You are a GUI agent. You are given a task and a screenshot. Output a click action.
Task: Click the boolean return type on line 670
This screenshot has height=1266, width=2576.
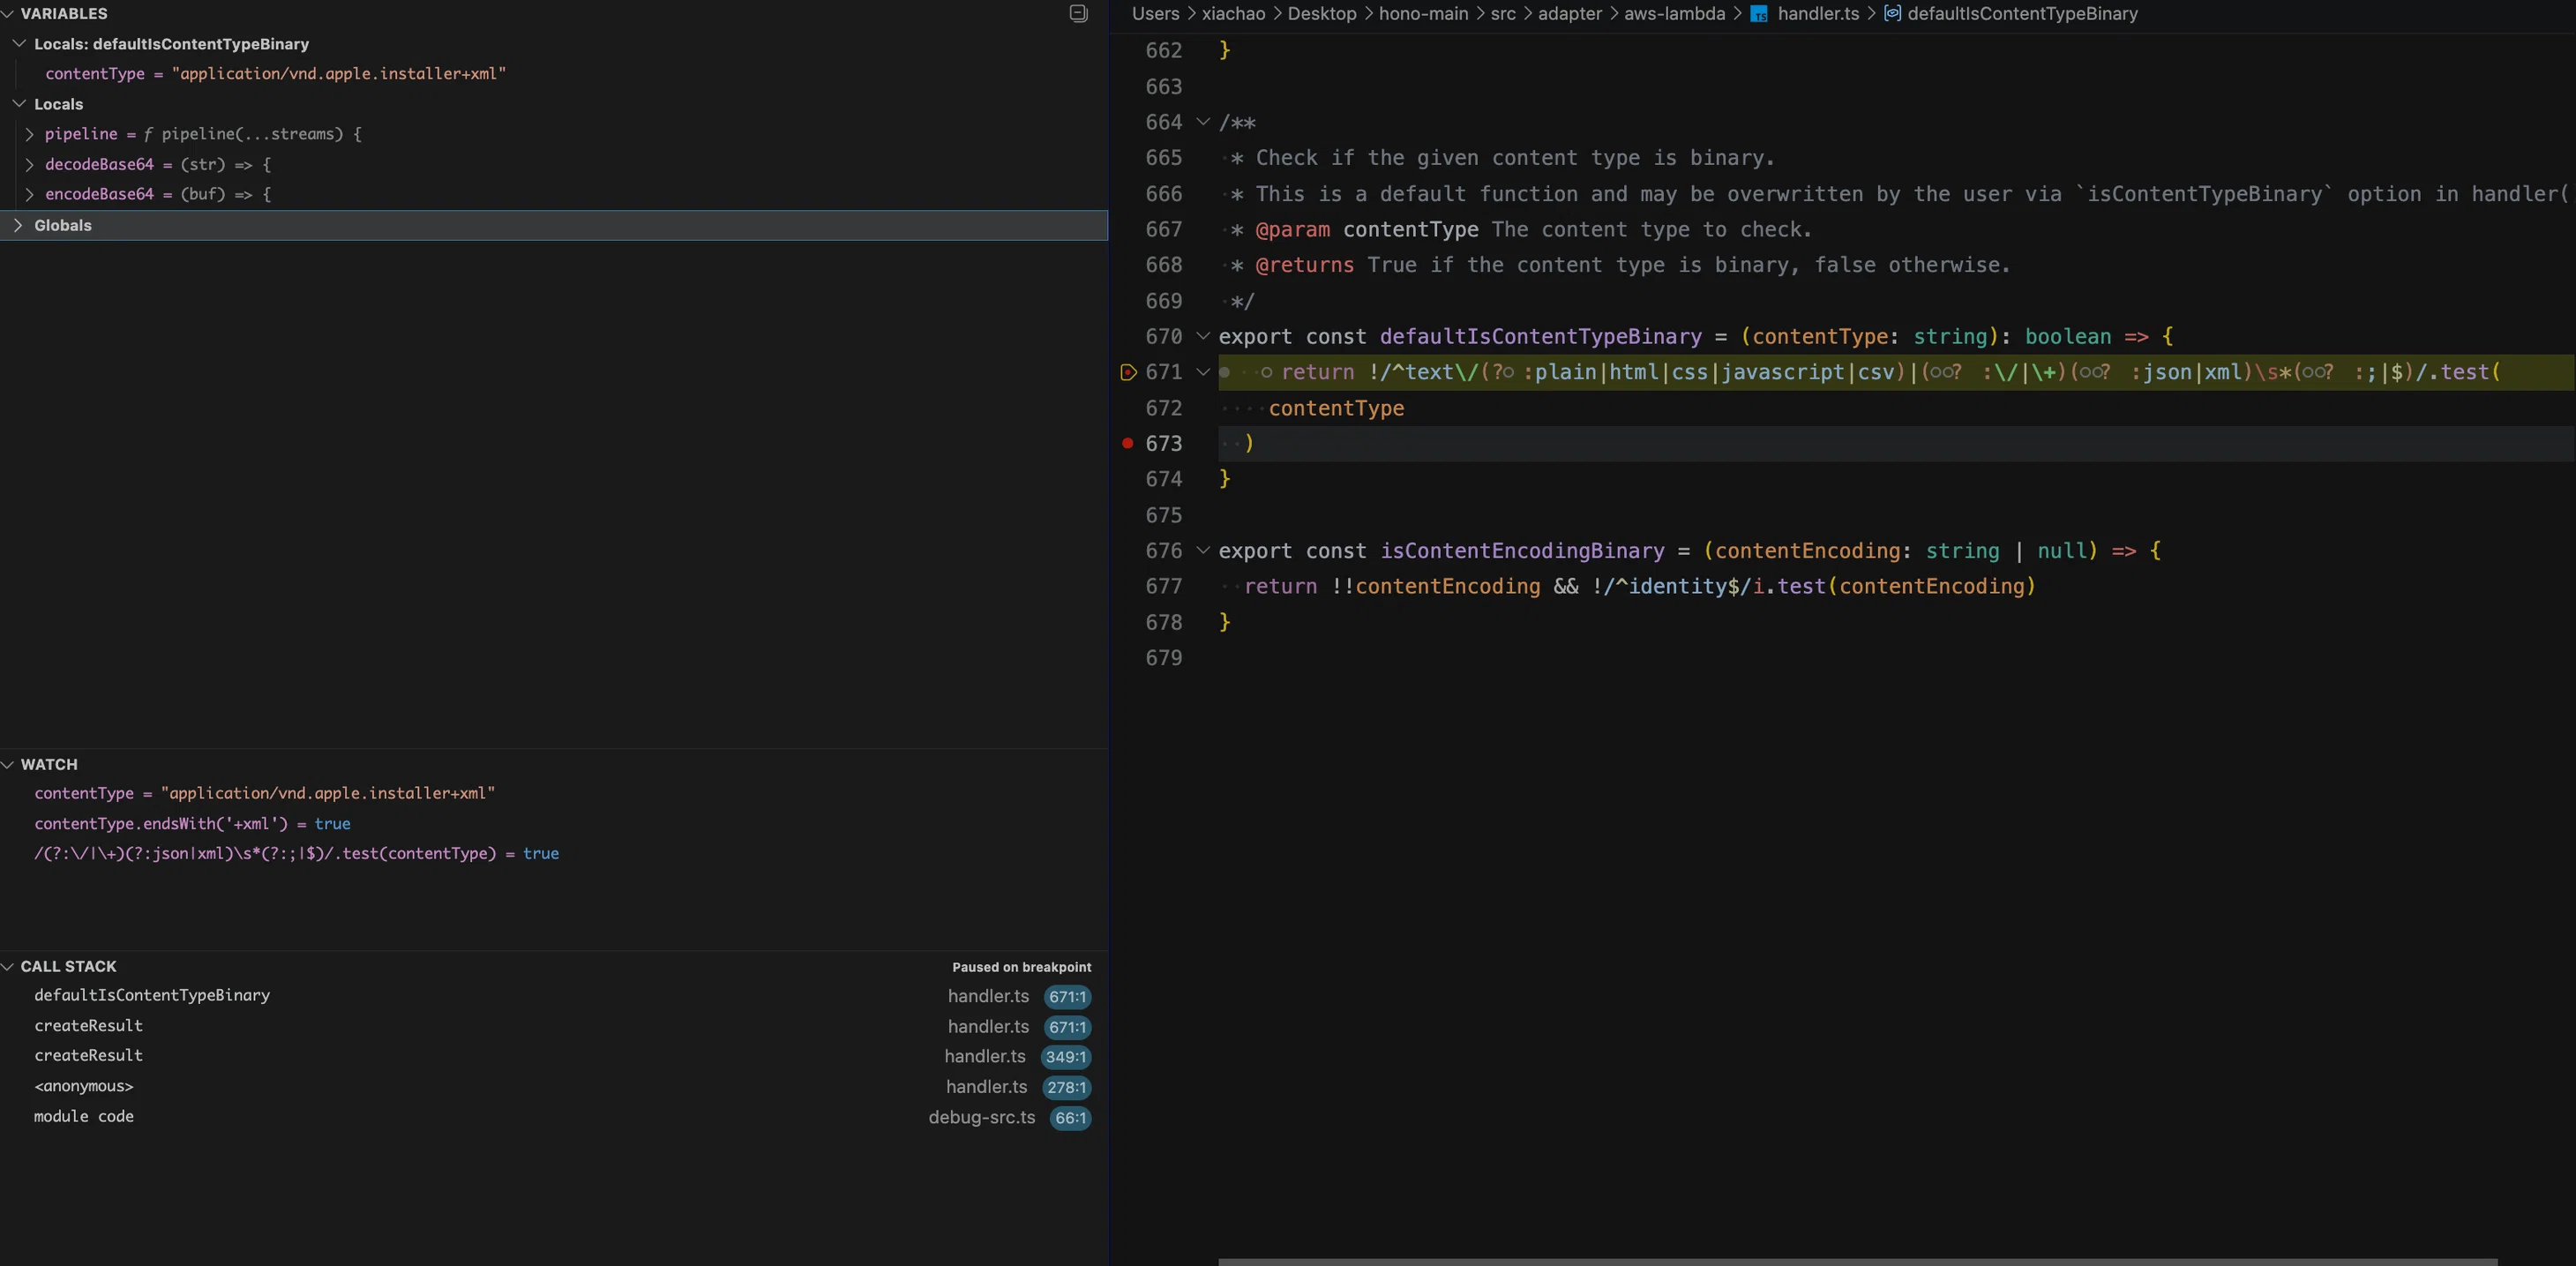click(2068, 337)
